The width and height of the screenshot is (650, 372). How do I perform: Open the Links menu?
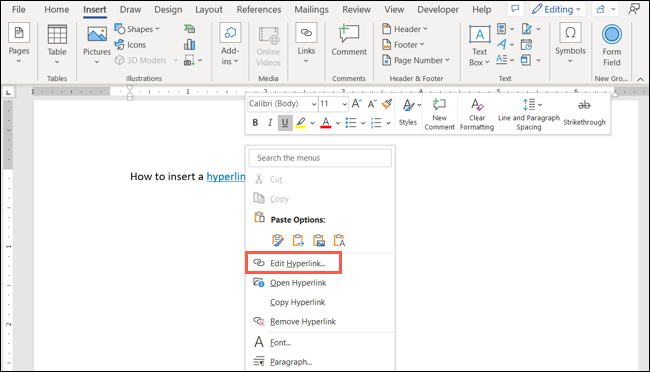point(306,44)
